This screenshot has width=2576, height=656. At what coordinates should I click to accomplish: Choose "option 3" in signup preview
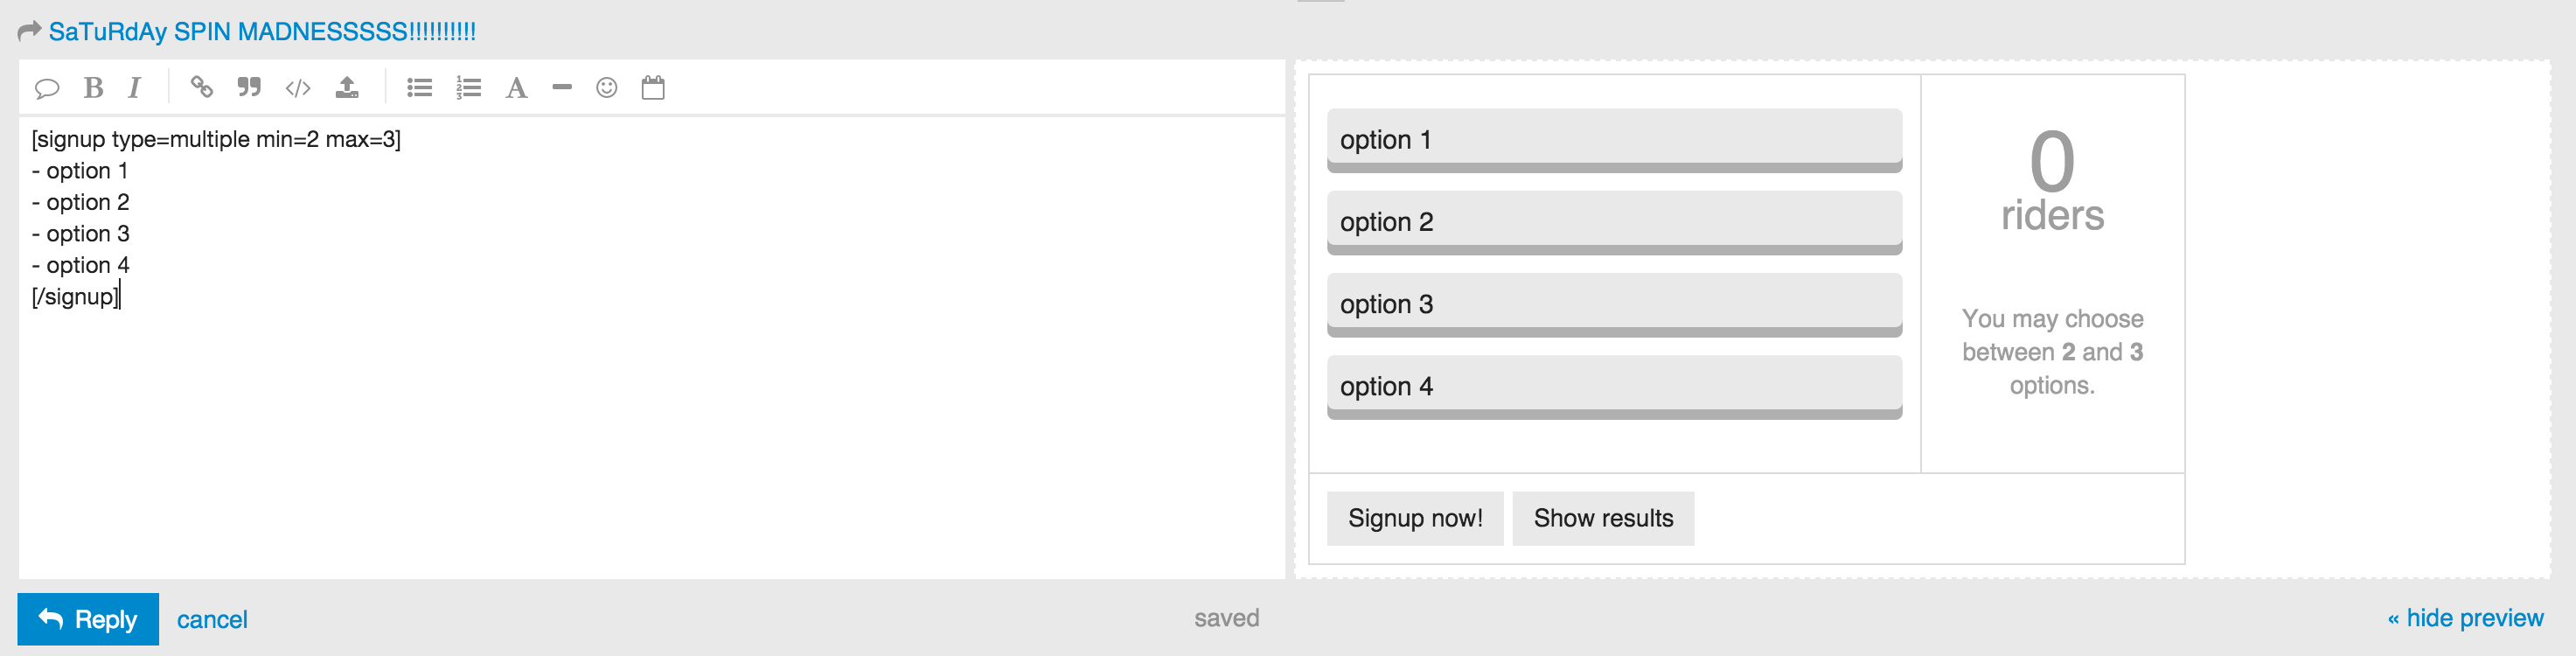pyautogui.click(x=1613, y=304)
